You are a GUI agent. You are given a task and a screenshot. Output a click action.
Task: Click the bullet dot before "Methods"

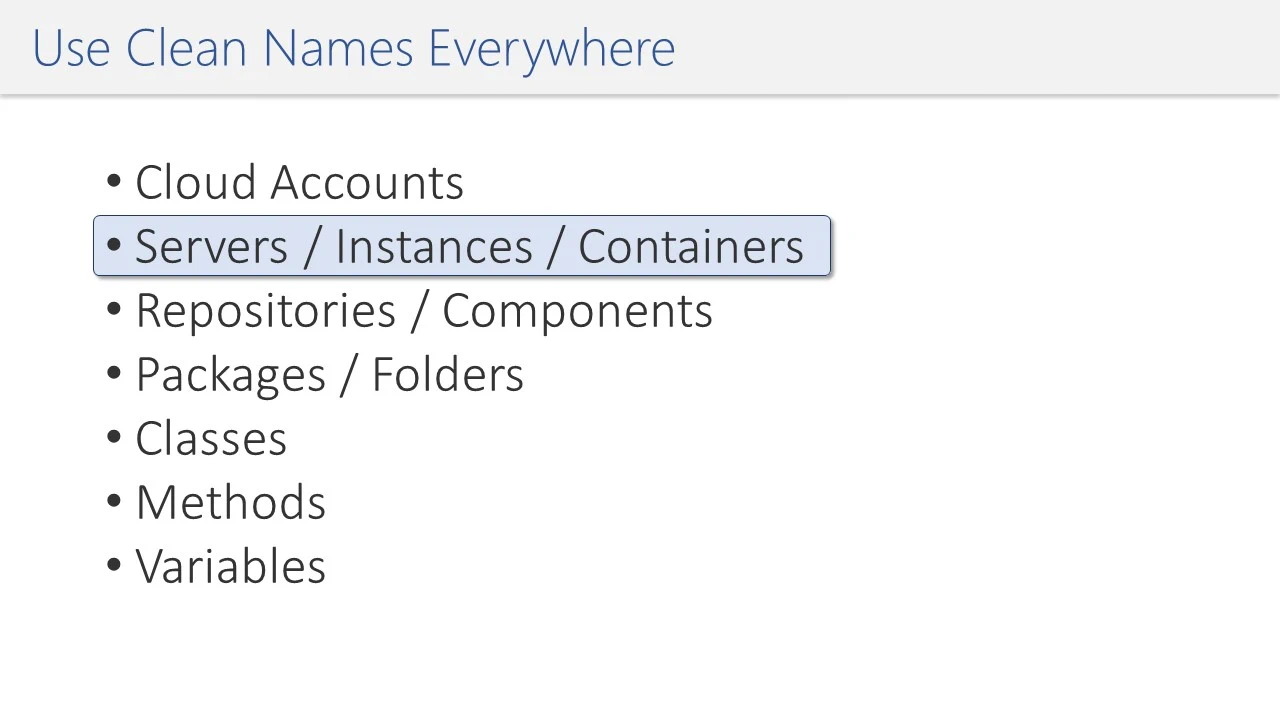[113, 503]
